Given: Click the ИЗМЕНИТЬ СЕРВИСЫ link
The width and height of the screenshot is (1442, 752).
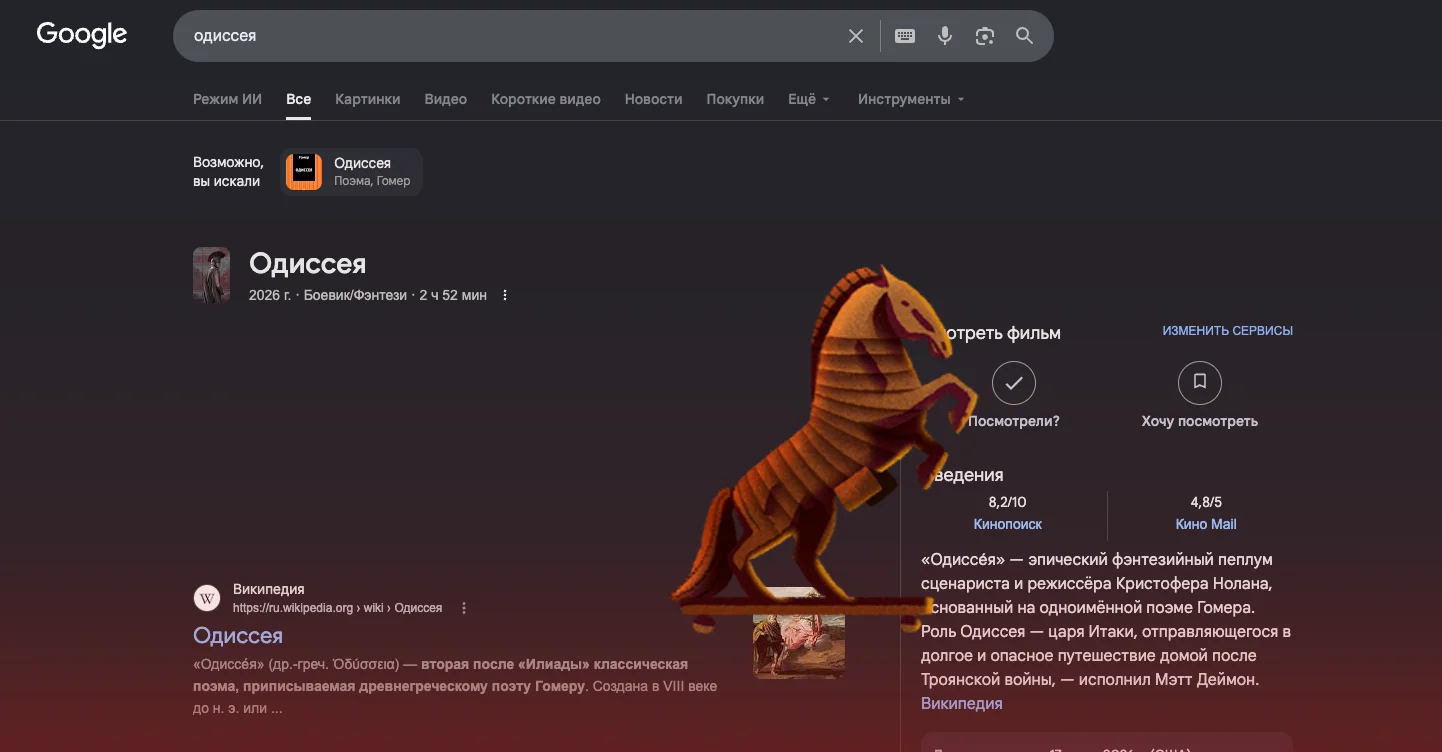Looking at the screenshot, I should click(1228, 330).
